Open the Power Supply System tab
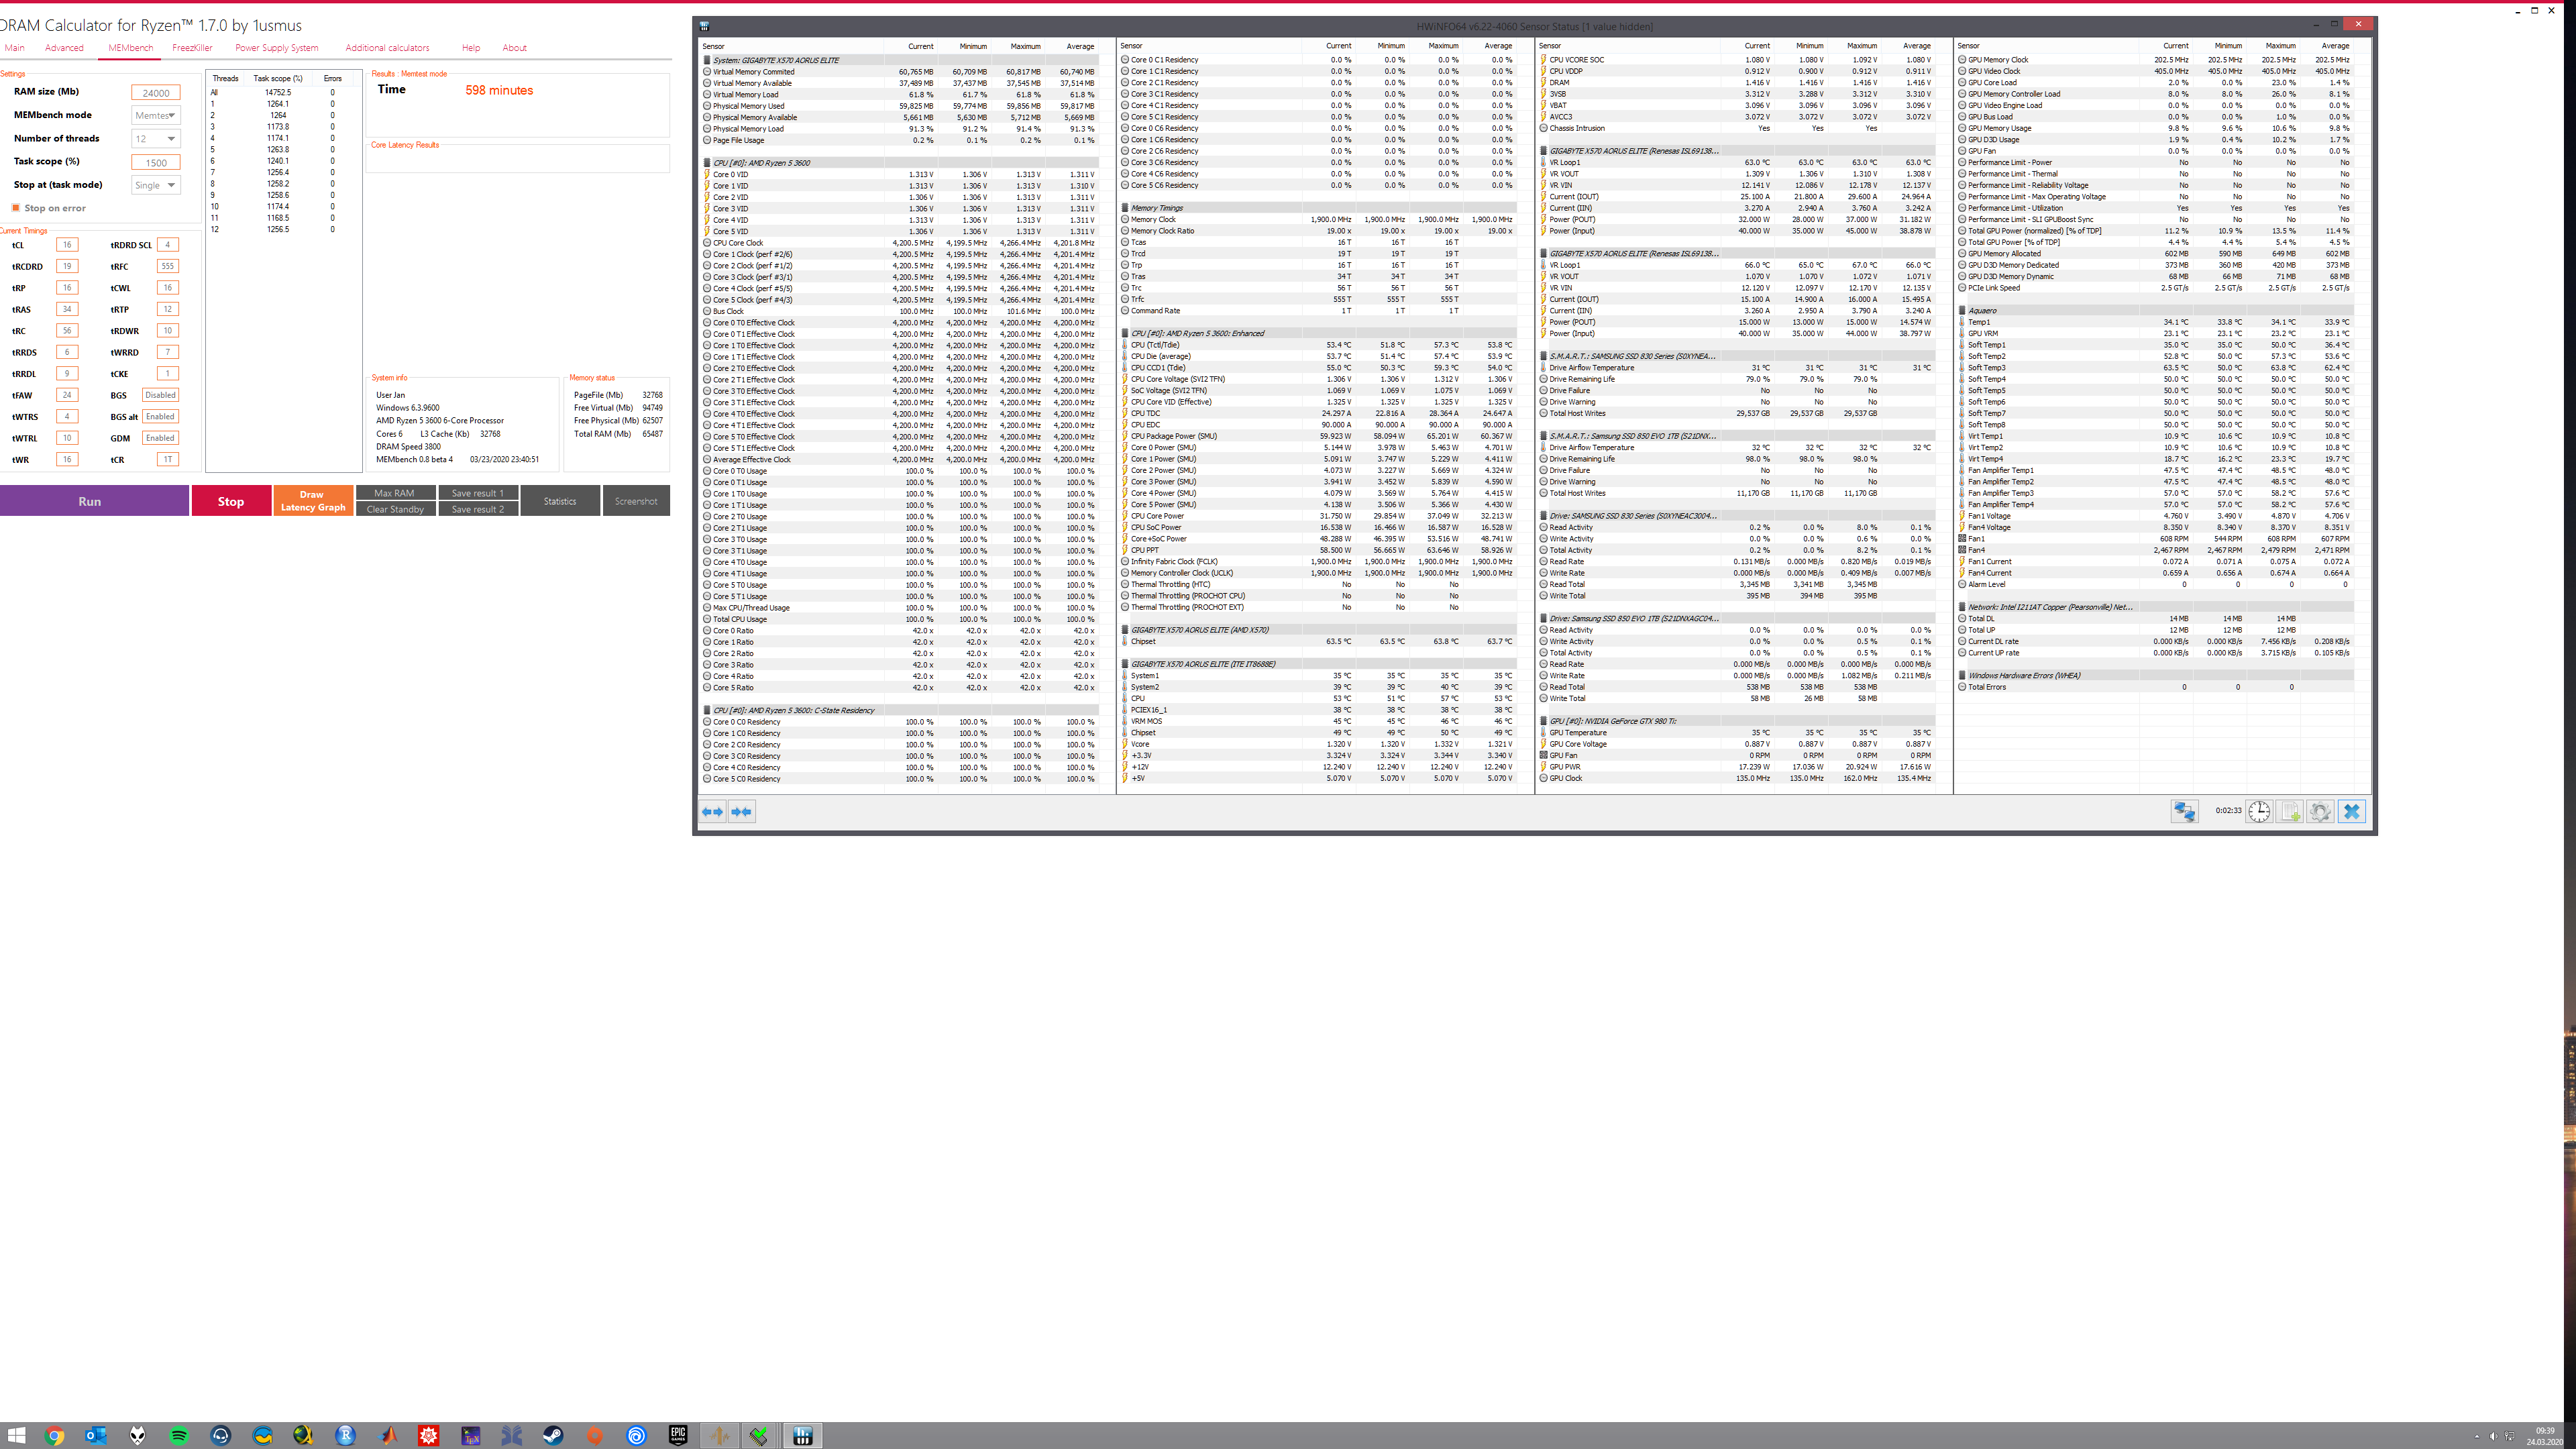 click(276, 48)
